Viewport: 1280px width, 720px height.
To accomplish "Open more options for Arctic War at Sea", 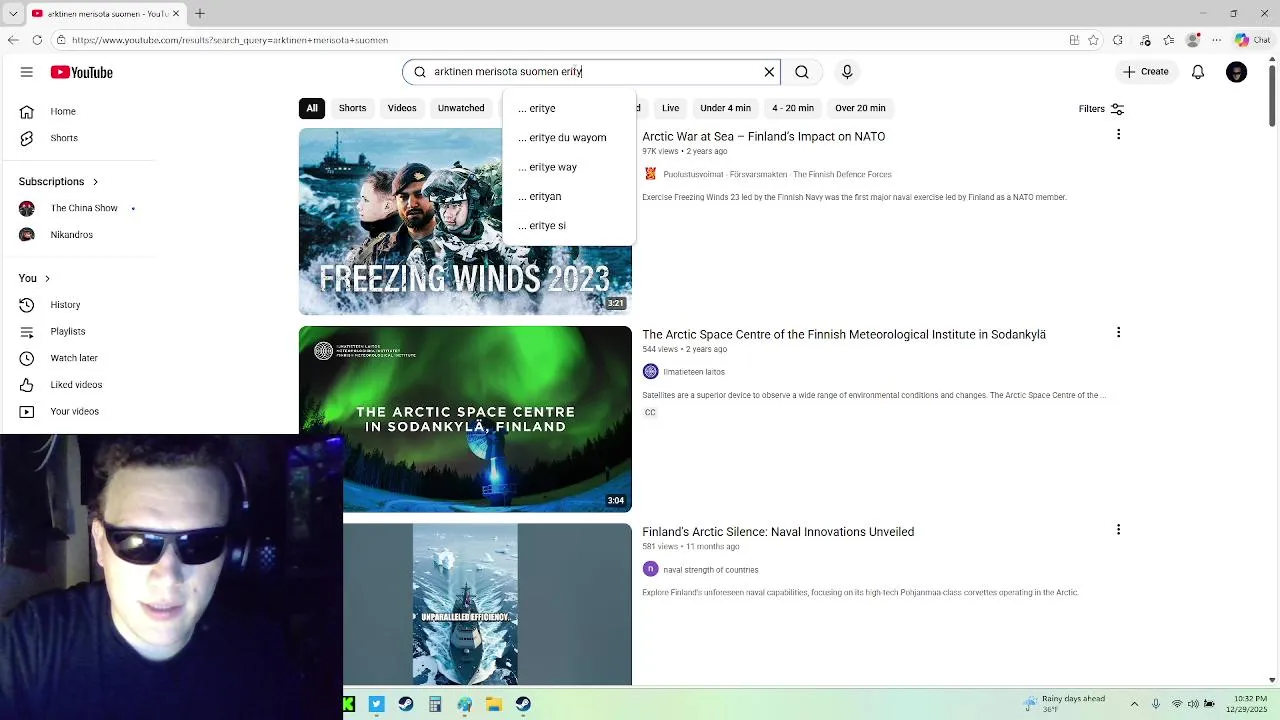I will coord(1118,134).
